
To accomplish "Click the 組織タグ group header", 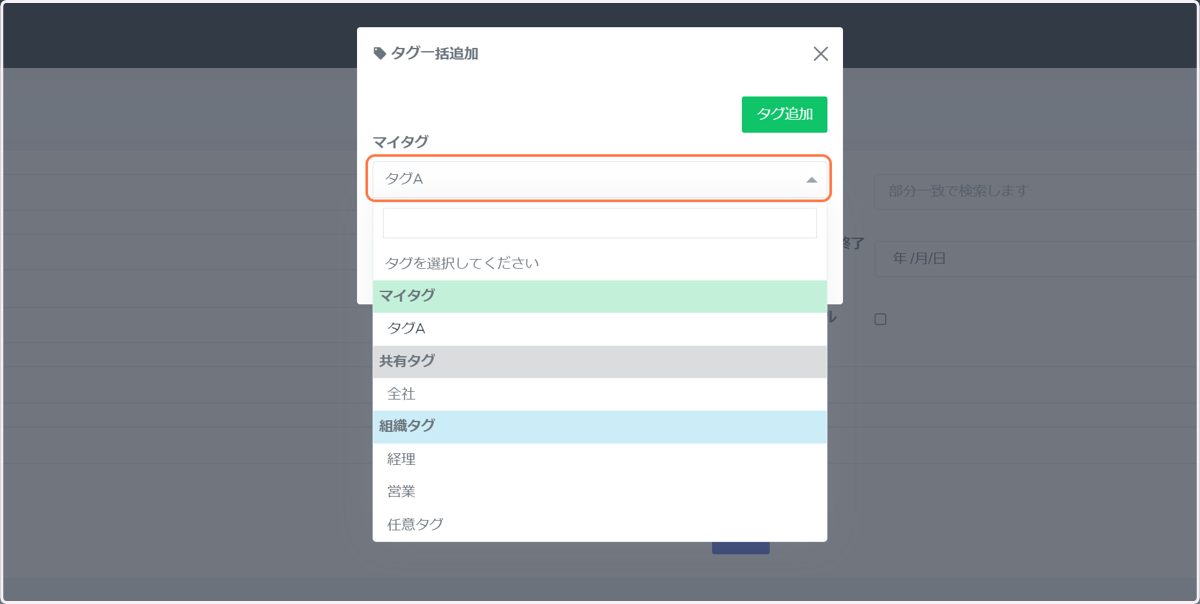I will [x=600, y=426].
